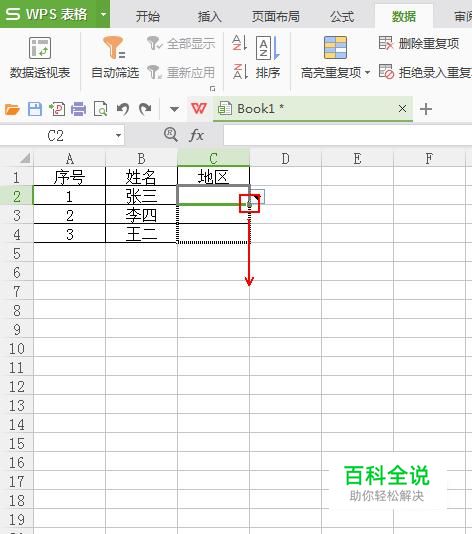The image size is (472, 534).
Task: Close the Book1 document tab
Action: pos(402,109)
